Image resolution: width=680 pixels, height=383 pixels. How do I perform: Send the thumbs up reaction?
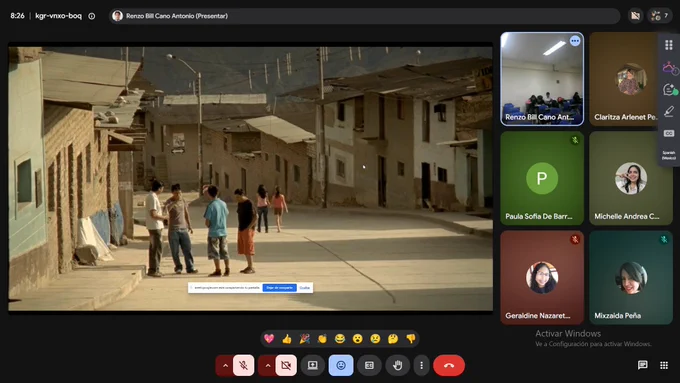(287, 339)
